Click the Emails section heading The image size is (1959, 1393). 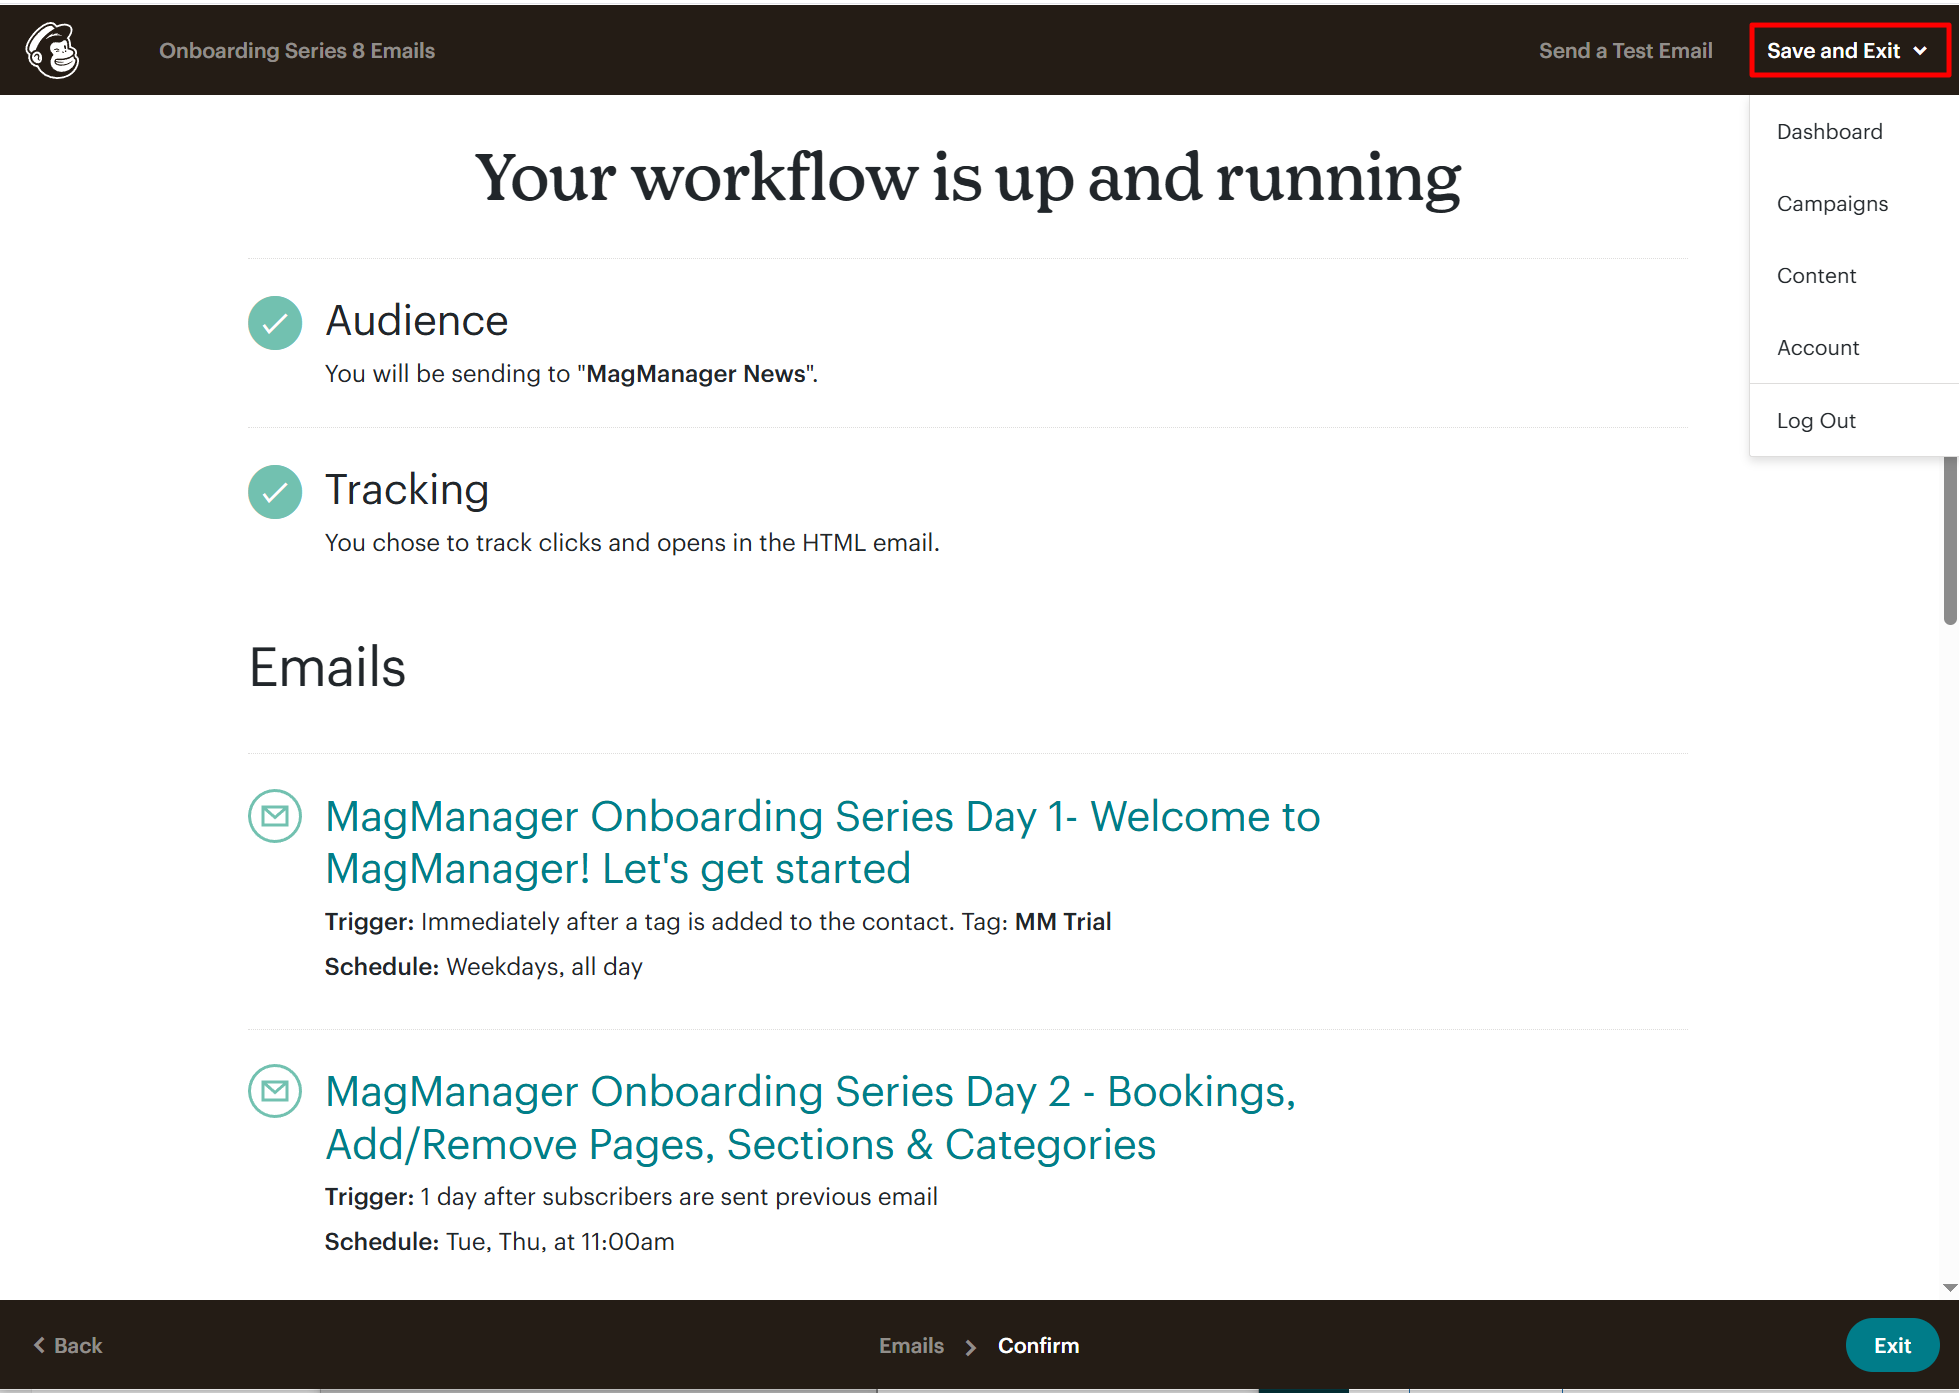[x=327, y=667]
